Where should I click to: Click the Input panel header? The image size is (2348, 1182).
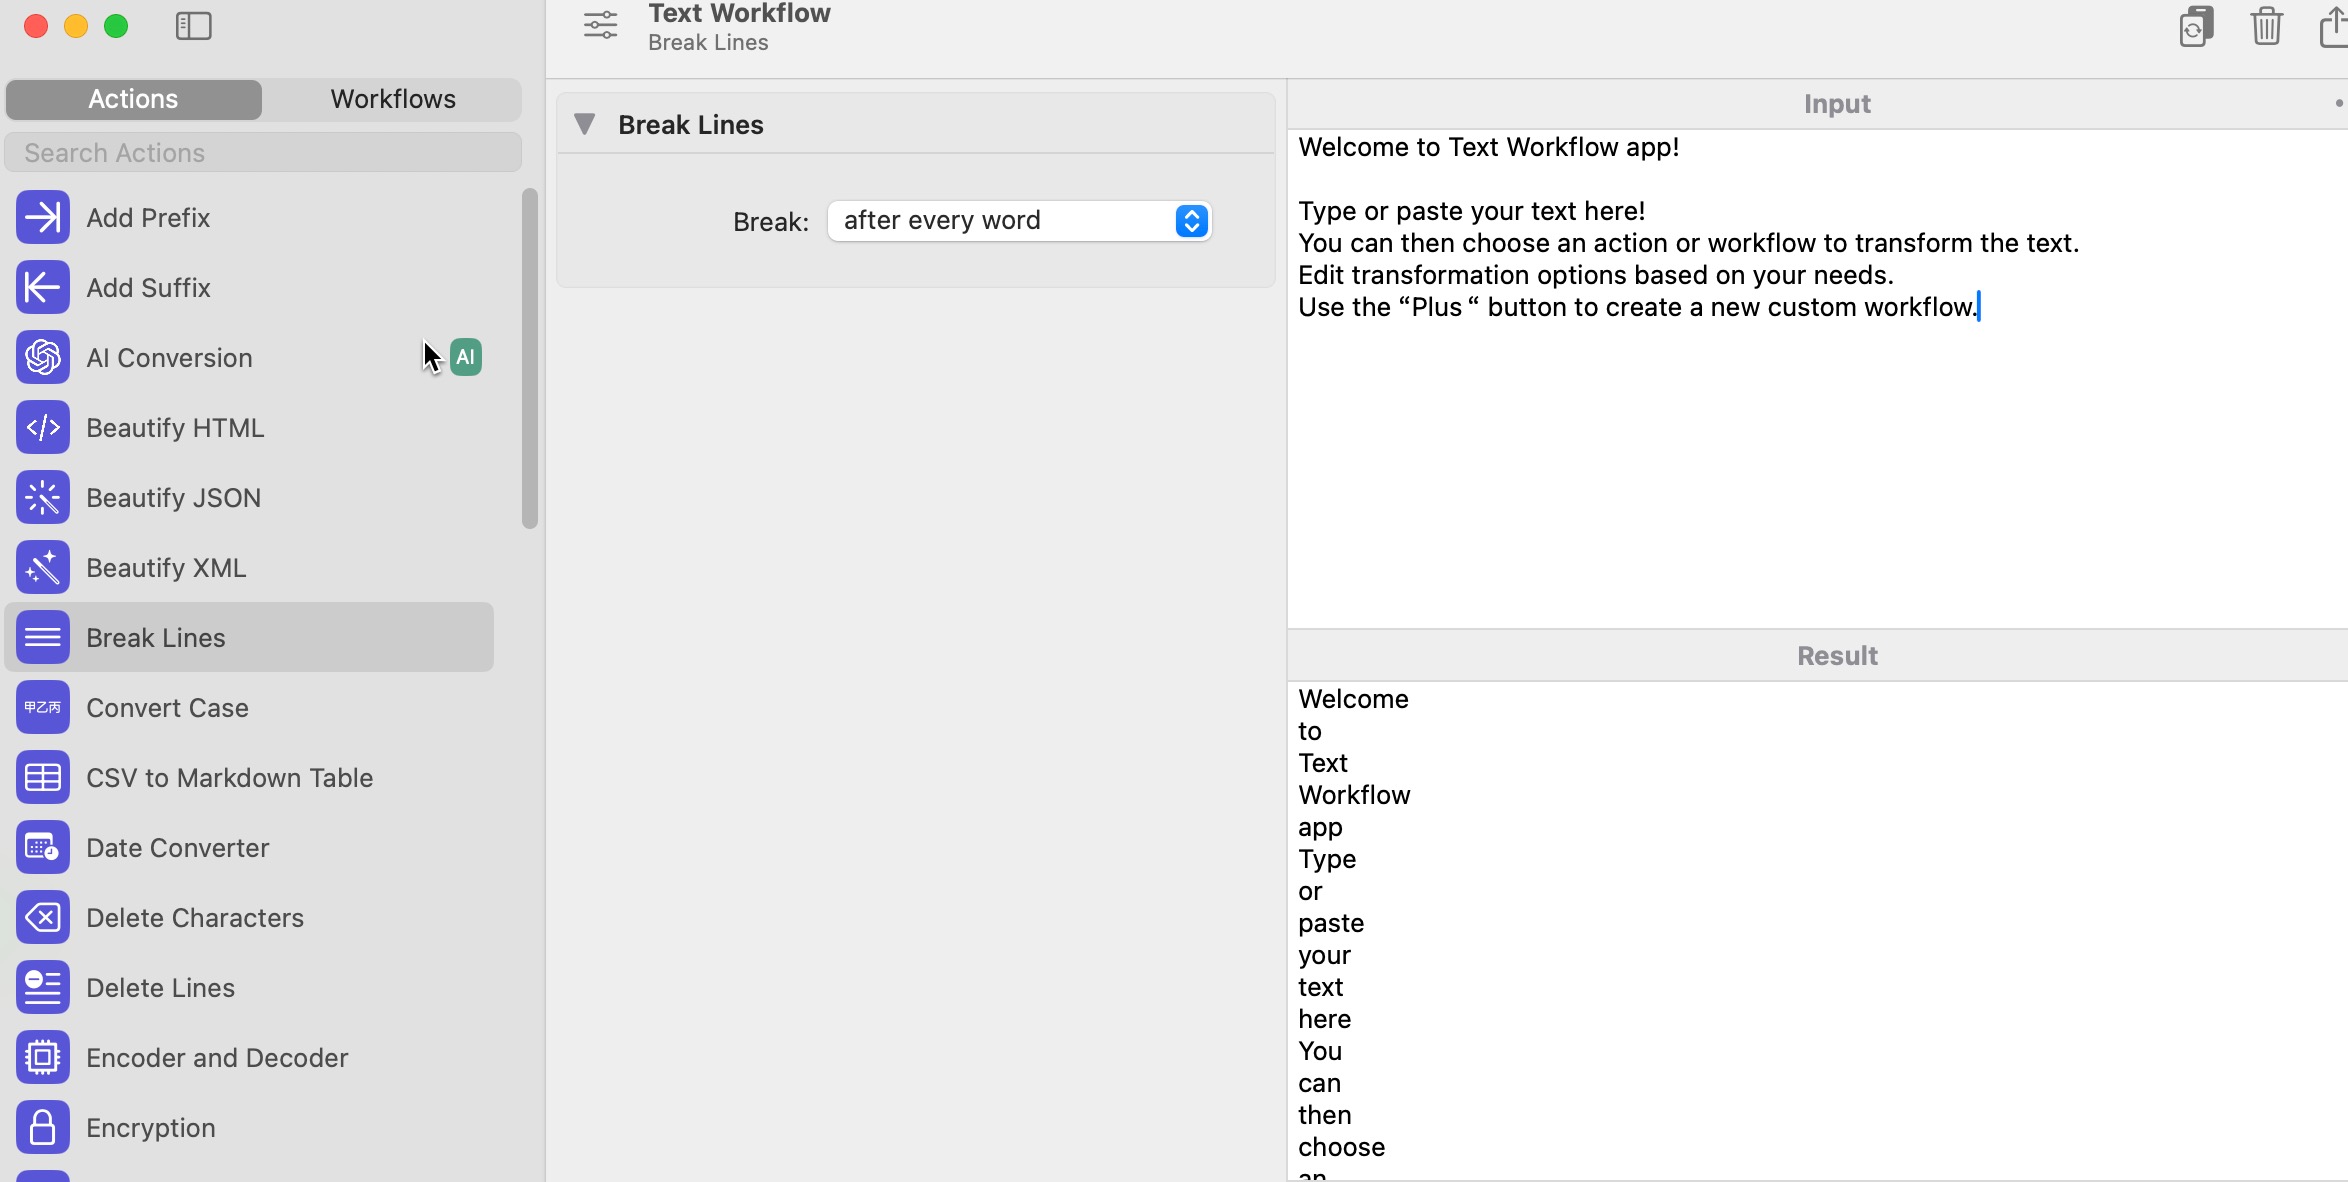point(1817,104)
